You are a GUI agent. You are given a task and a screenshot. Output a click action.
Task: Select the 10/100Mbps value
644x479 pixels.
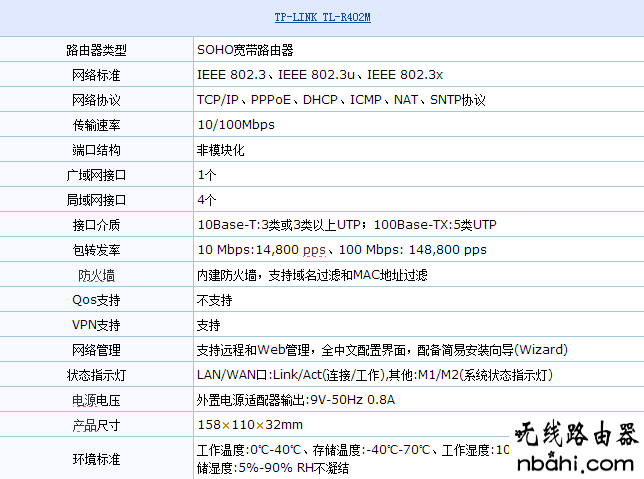pos(236,125)
